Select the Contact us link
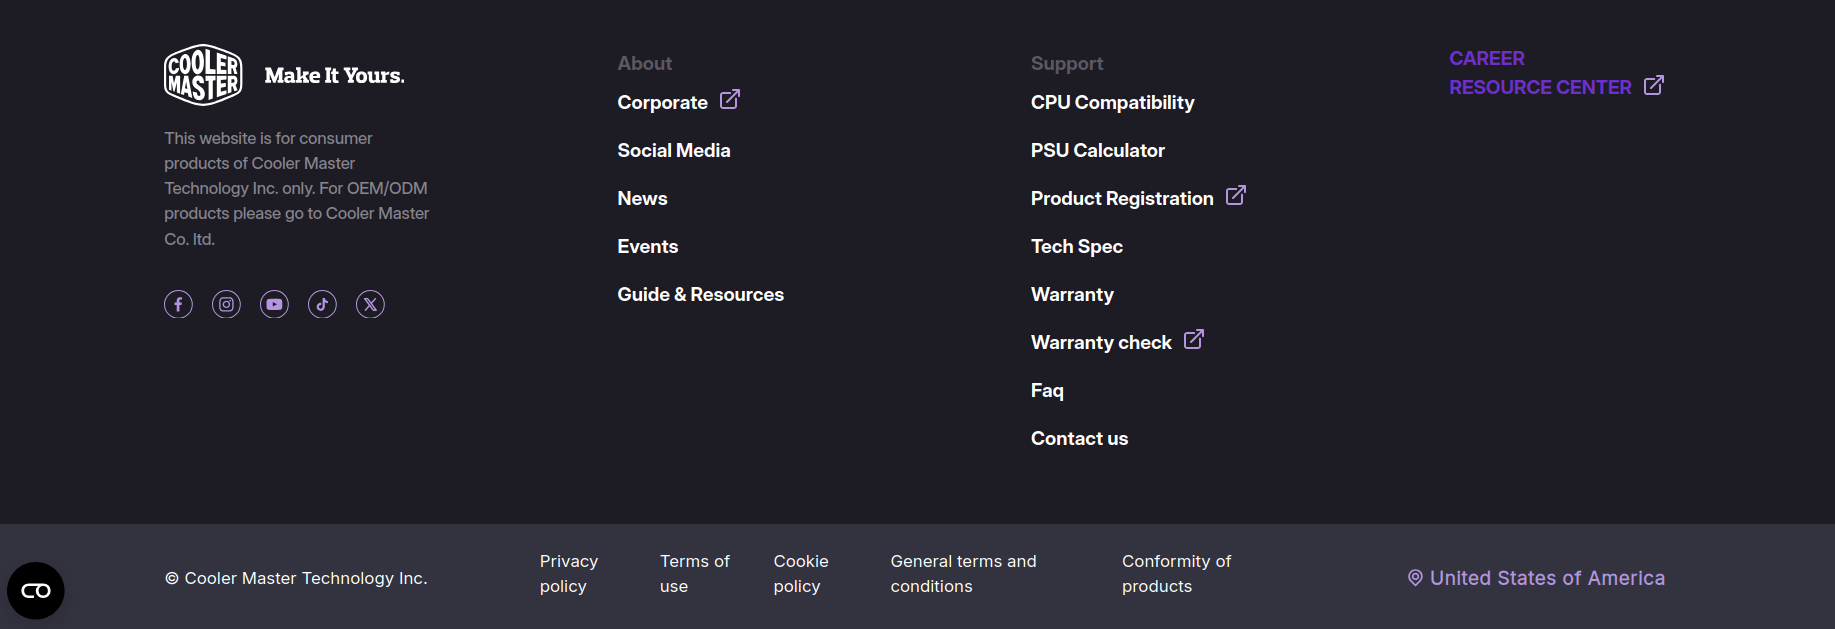The height and width of the screenshot is (629, 1835). click(1079, 438)
